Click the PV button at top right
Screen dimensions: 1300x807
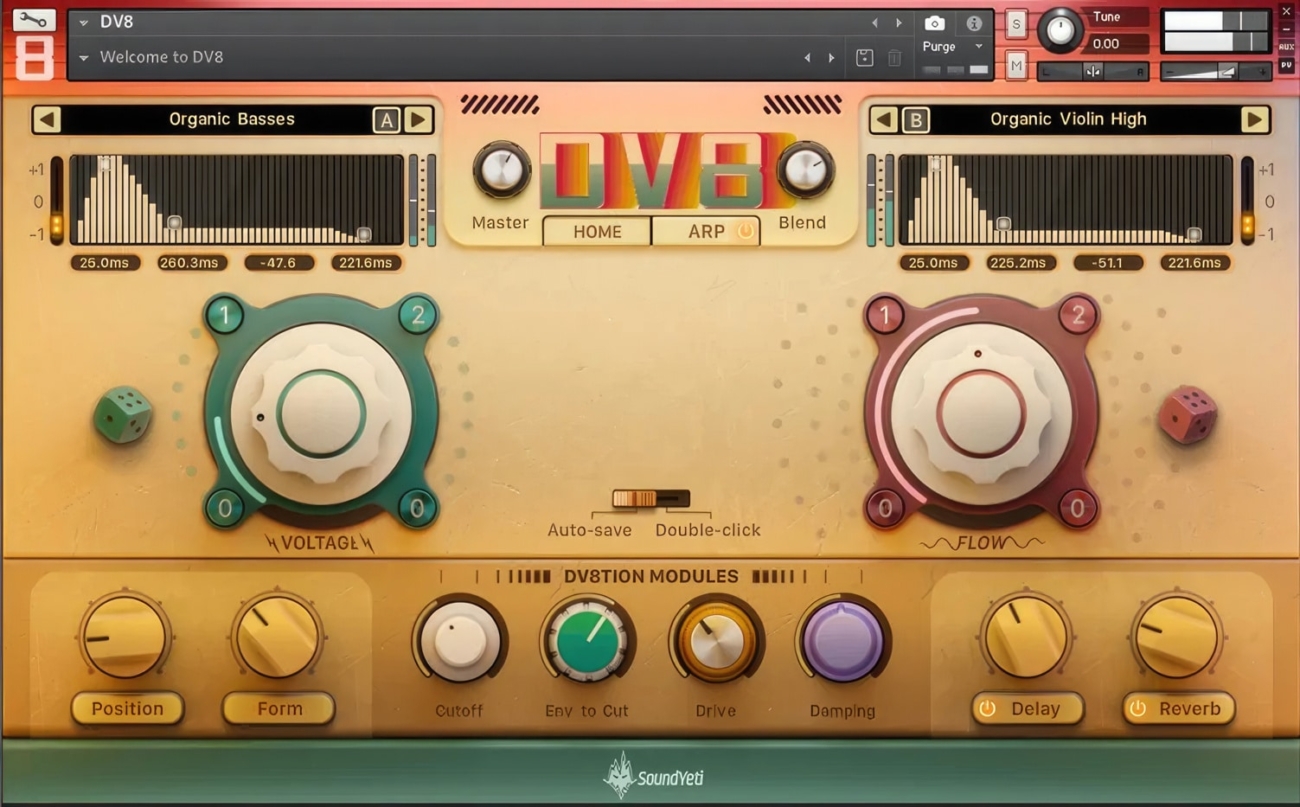[x=1287, y=65]
